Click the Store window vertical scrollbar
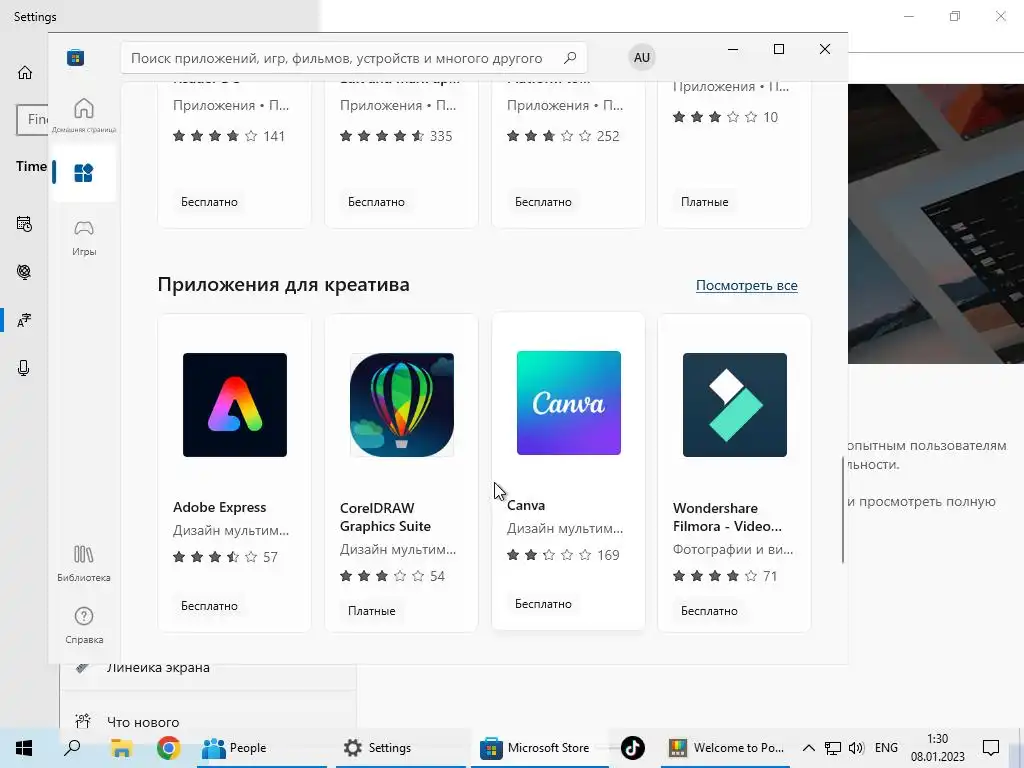The width and height of the screenshot is (1024, 768). click(x=843, y=509)
